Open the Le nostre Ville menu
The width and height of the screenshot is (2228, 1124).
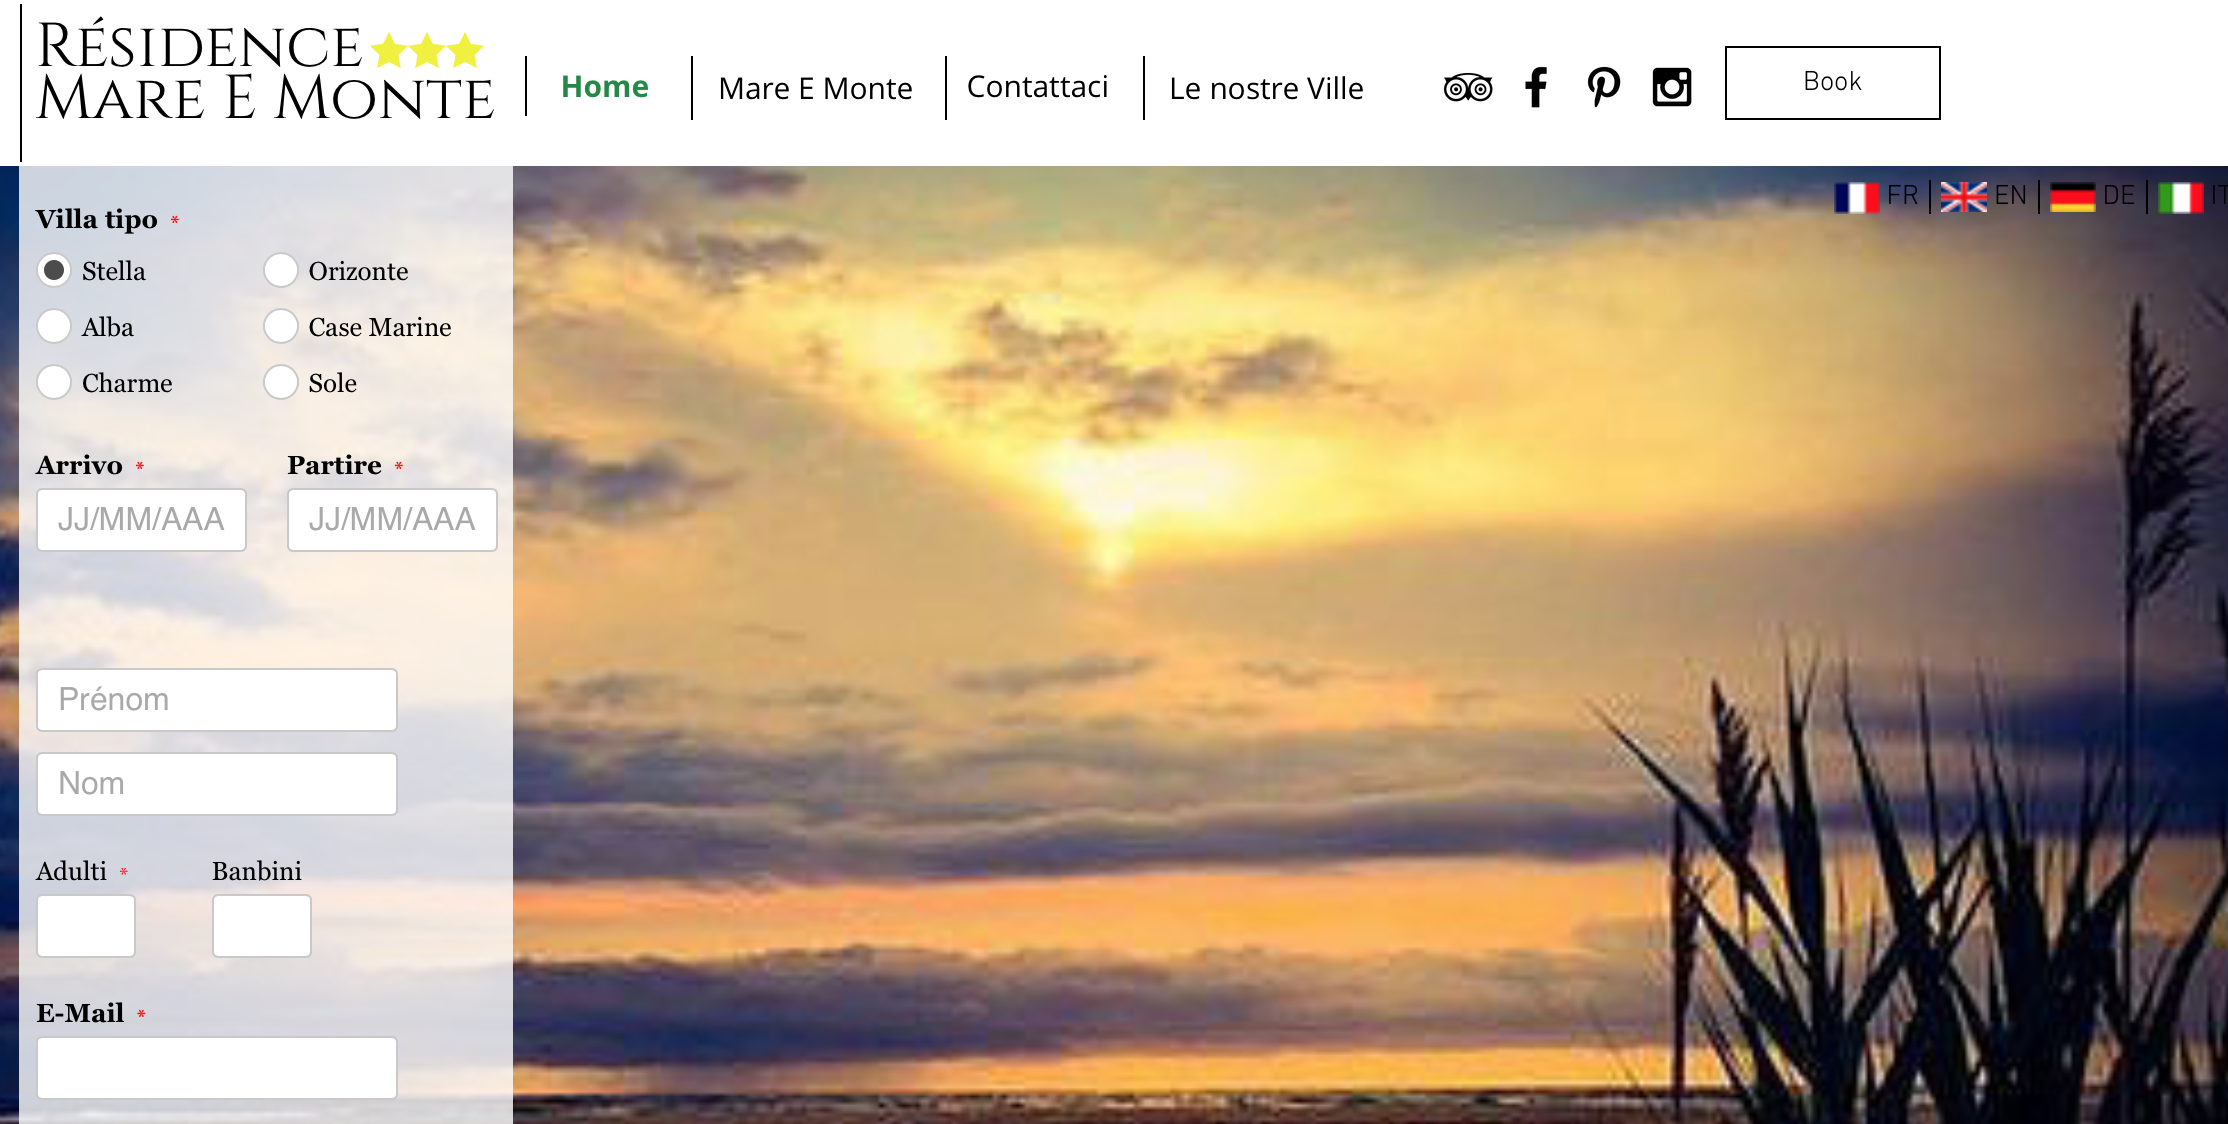click(x=1266, y=88)
